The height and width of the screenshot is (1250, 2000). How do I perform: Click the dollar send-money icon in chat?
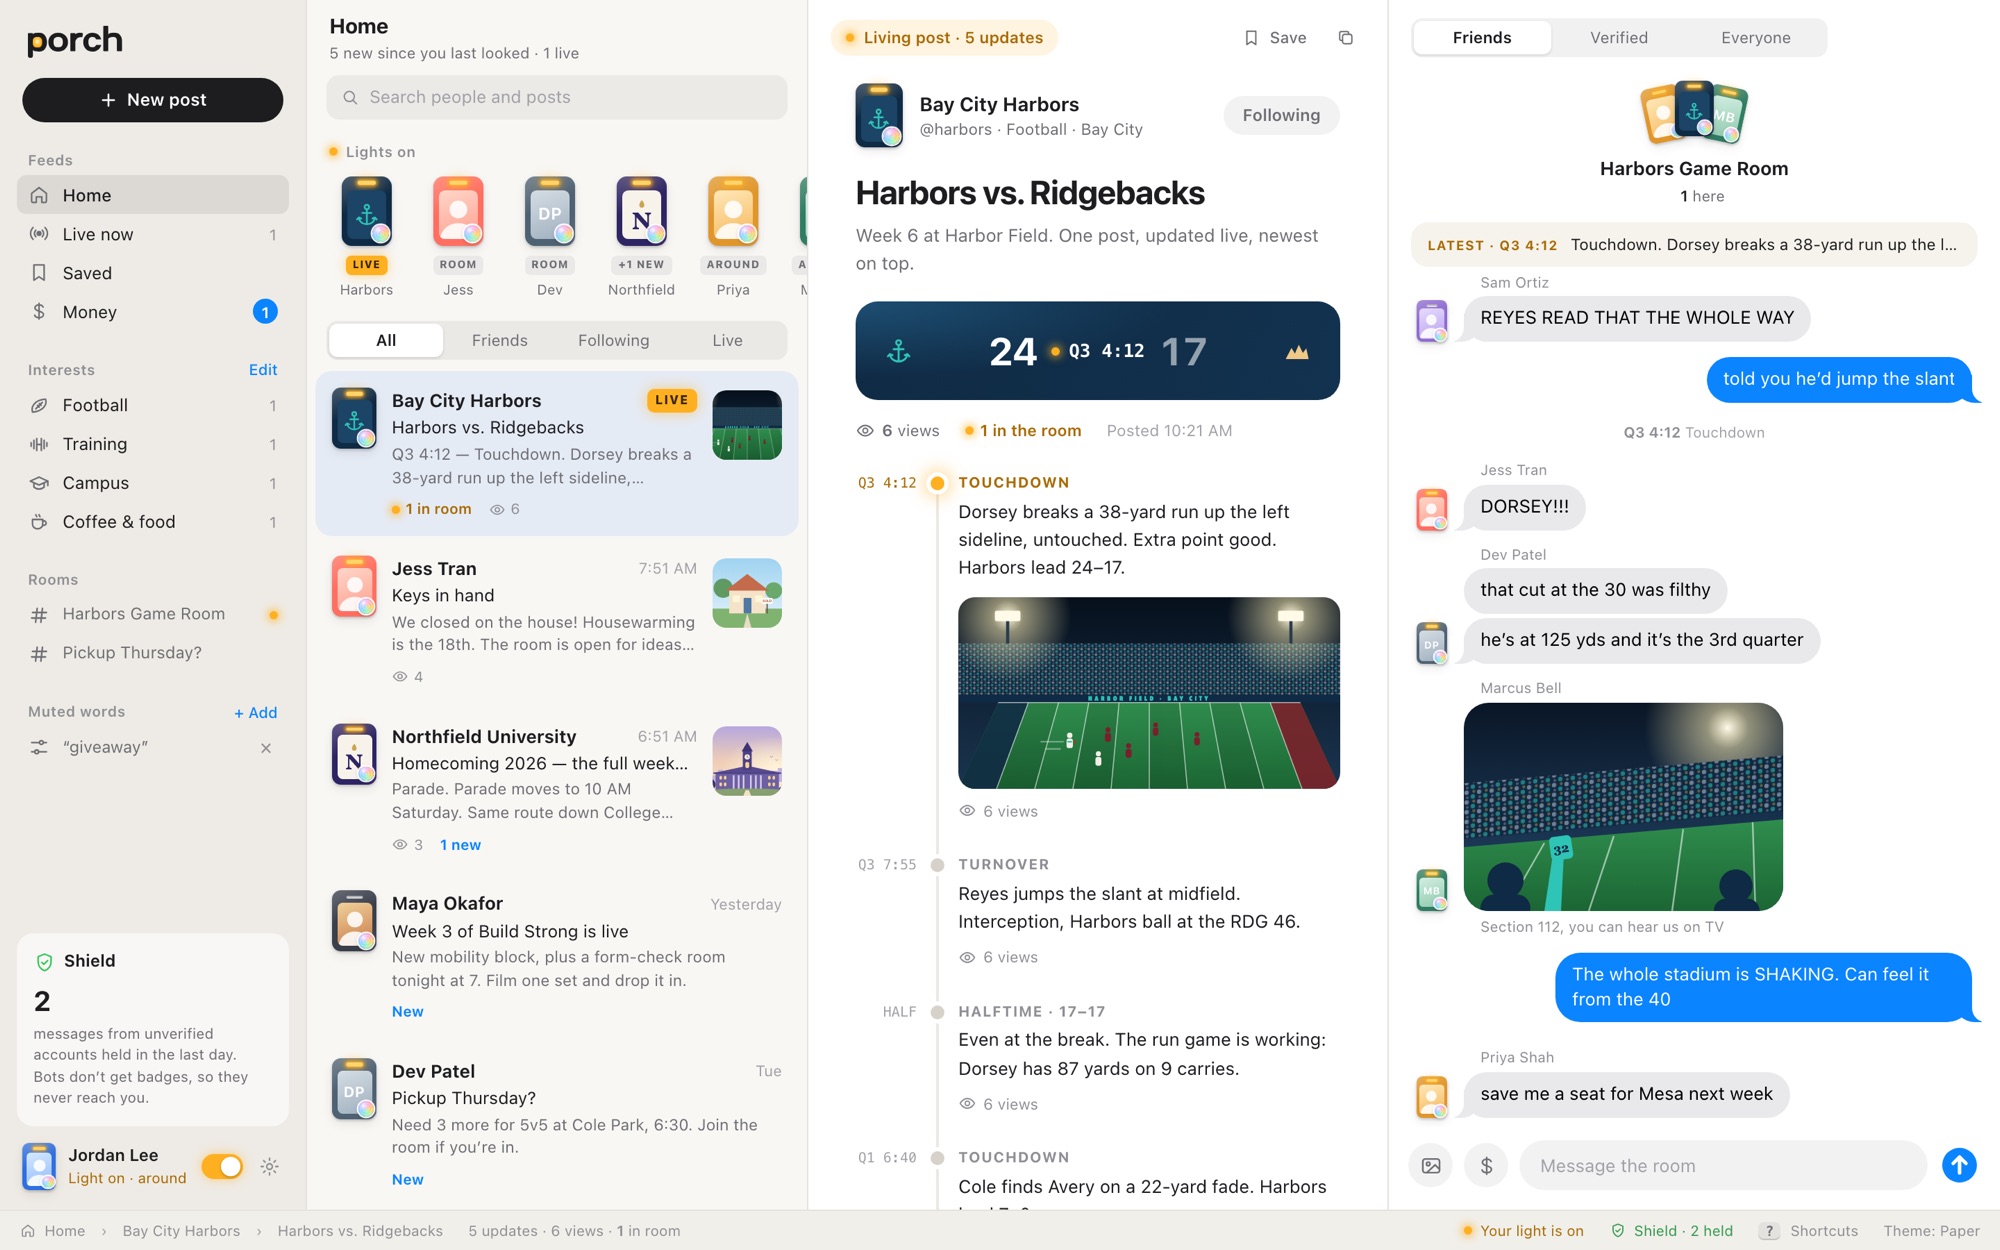pos(1486,1165)
